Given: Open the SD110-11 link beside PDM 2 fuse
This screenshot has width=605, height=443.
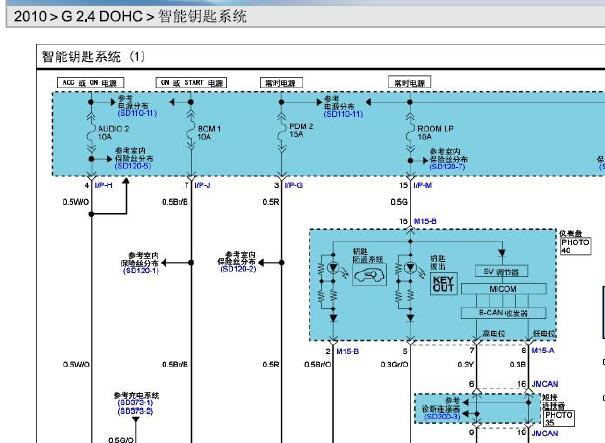Looking at the screenshot, I should pyautogui.click(x=343, y=114).
